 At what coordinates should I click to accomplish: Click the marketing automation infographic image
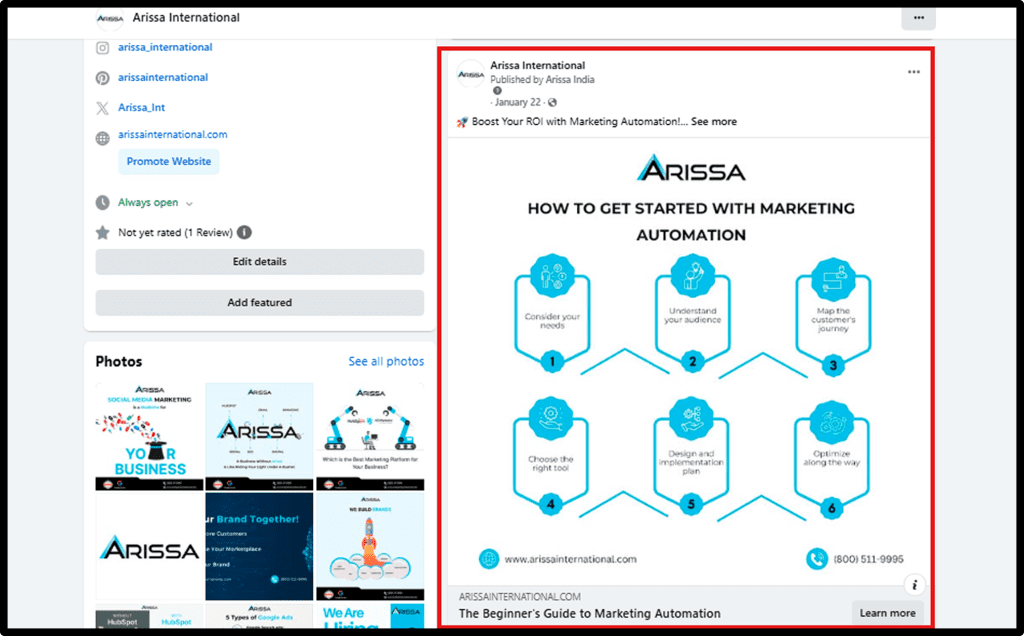click(x=689, y=362)
